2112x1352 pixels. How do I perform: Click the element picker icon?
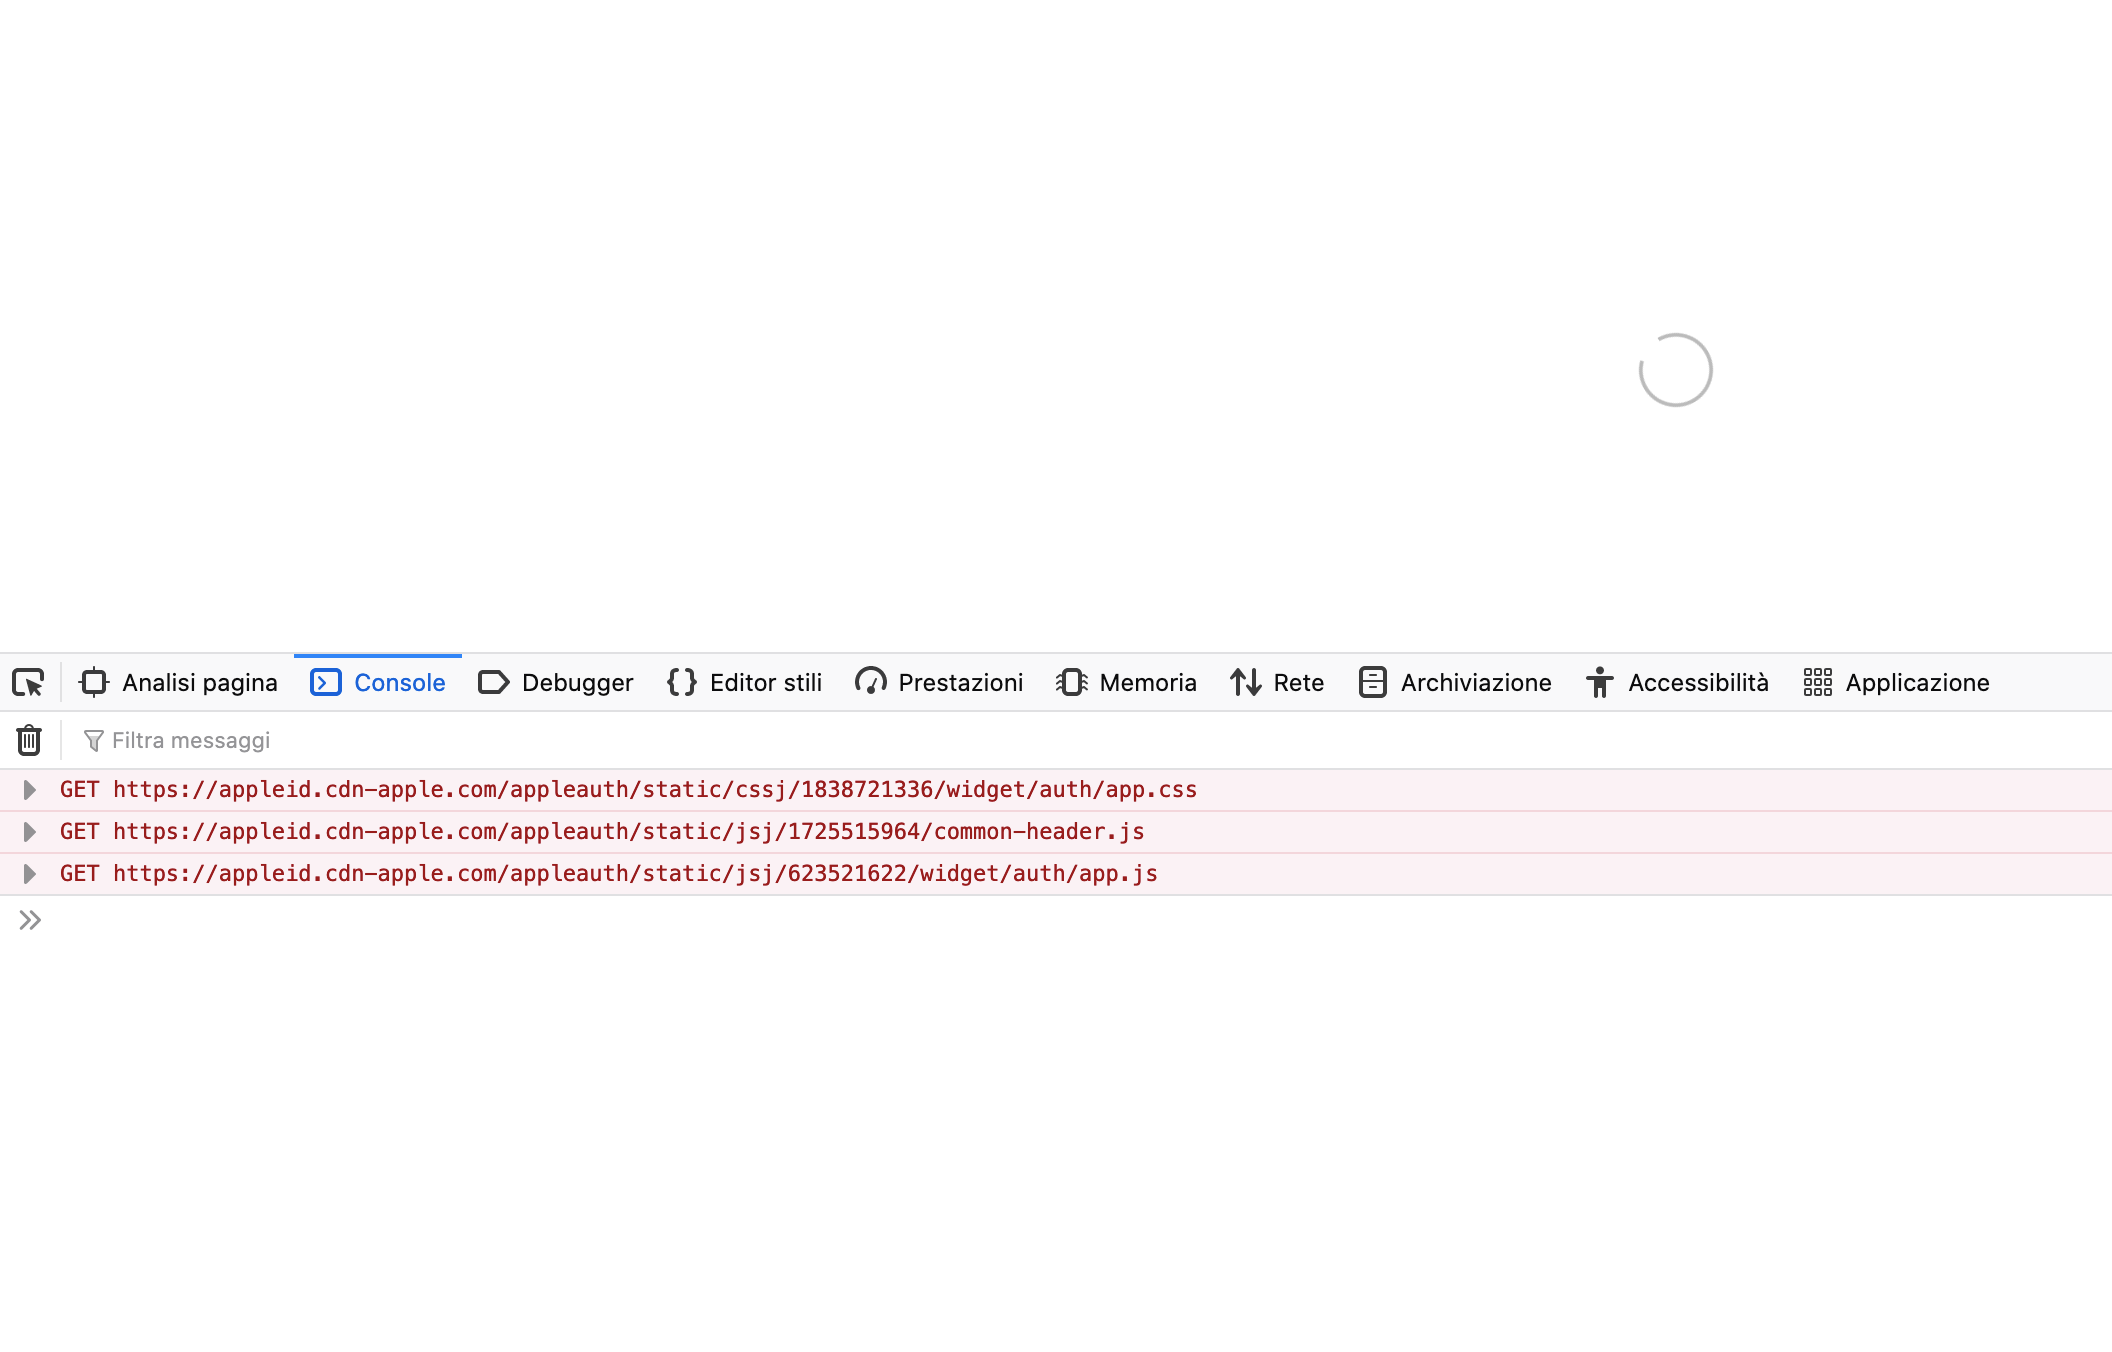pyautogui.click(x=28, y=682)
